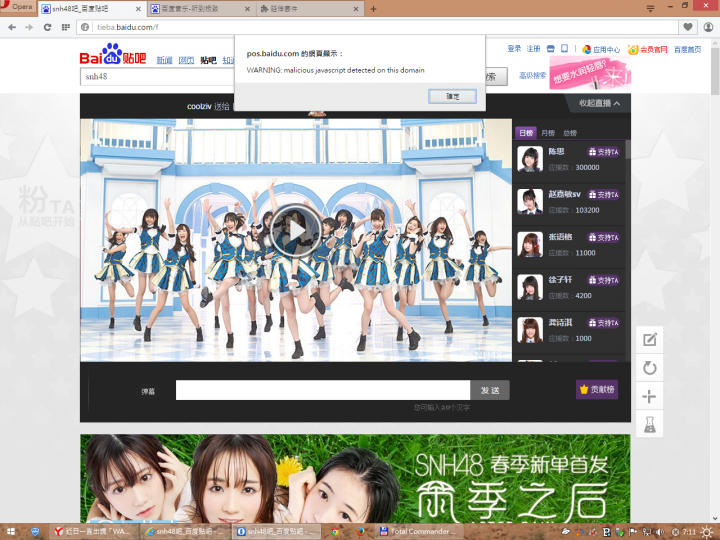Click the ranking list scrollbar
720x540 pixels.
click(628, 149)
